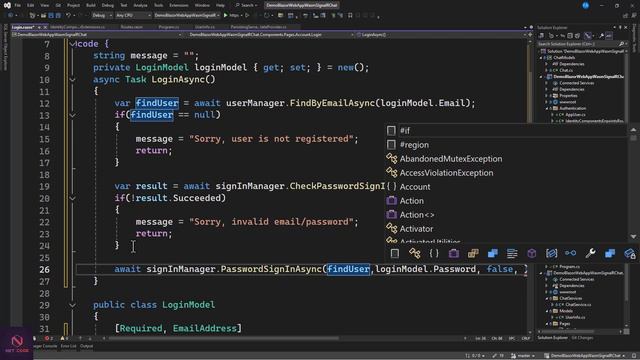Open the Error List tab at bottom
The image size is (640, 360).
(x=68, y=346)
